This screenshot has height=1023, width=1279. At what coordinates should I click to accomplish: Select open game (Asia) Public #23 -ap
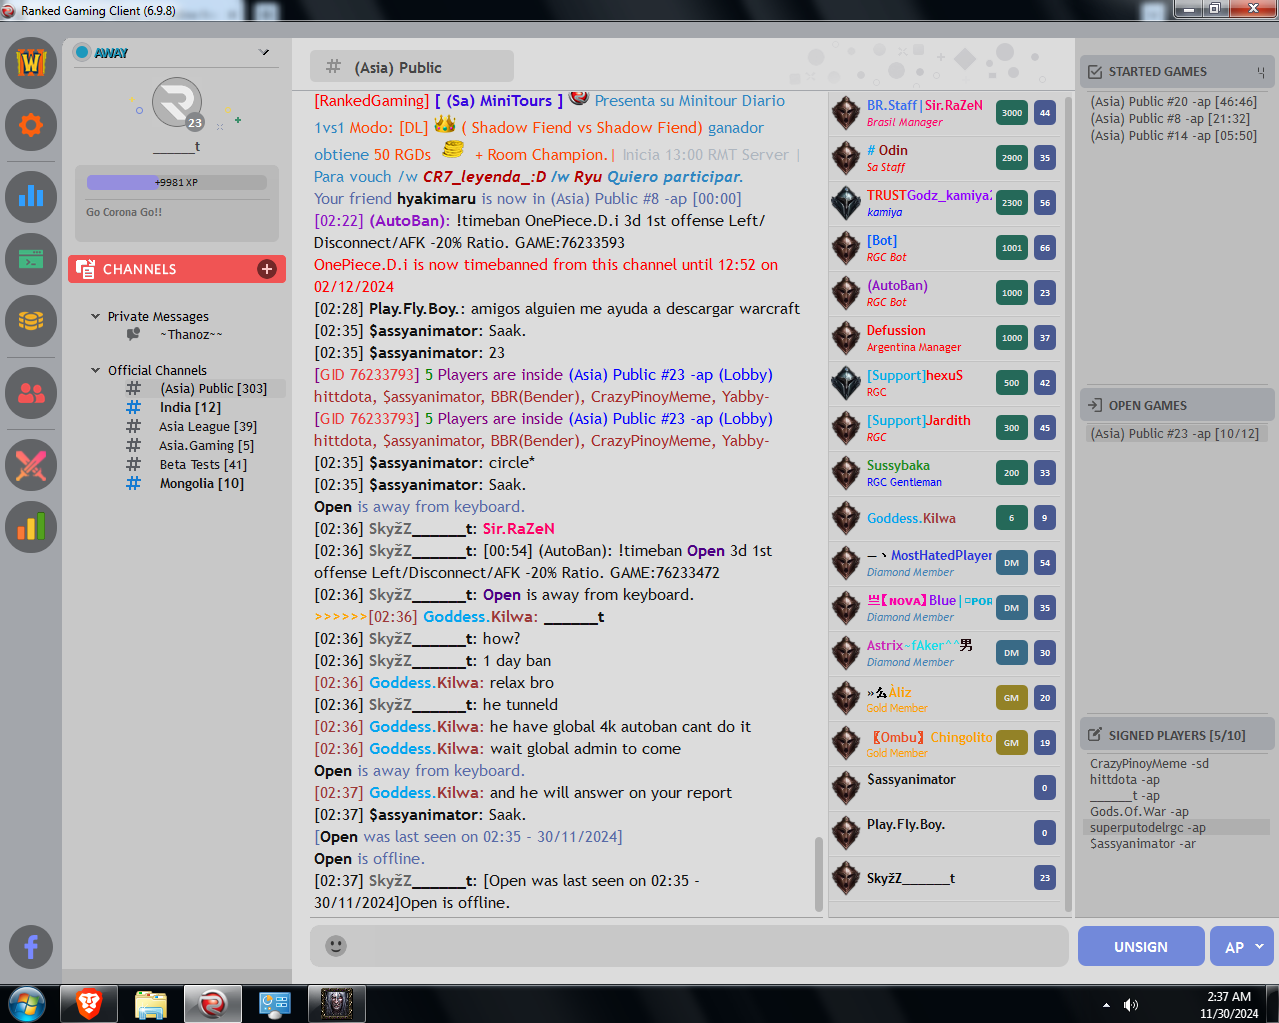point(1177,433)
